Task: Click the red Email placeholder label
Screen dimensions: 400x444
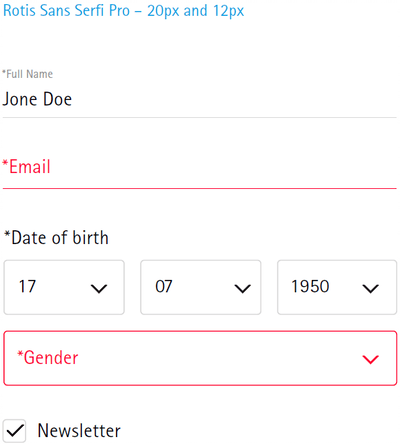Action: pos(26,167)
